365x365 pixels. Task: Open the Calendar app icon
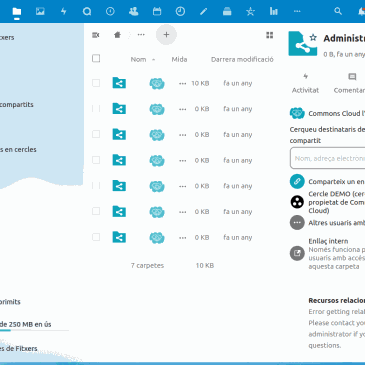tap(157, 12)
